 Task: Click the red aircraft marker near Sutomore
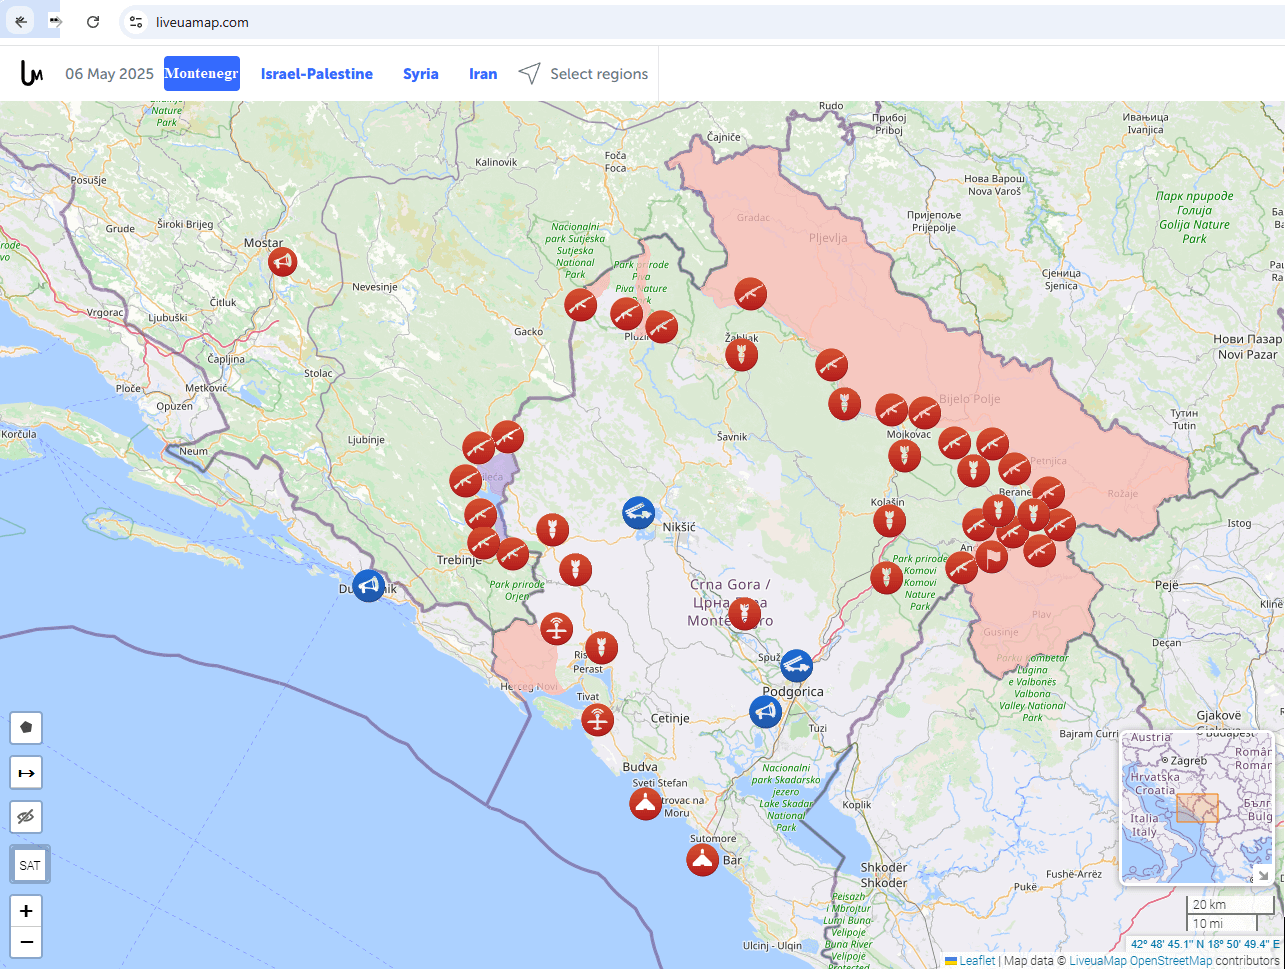(702, 859)
